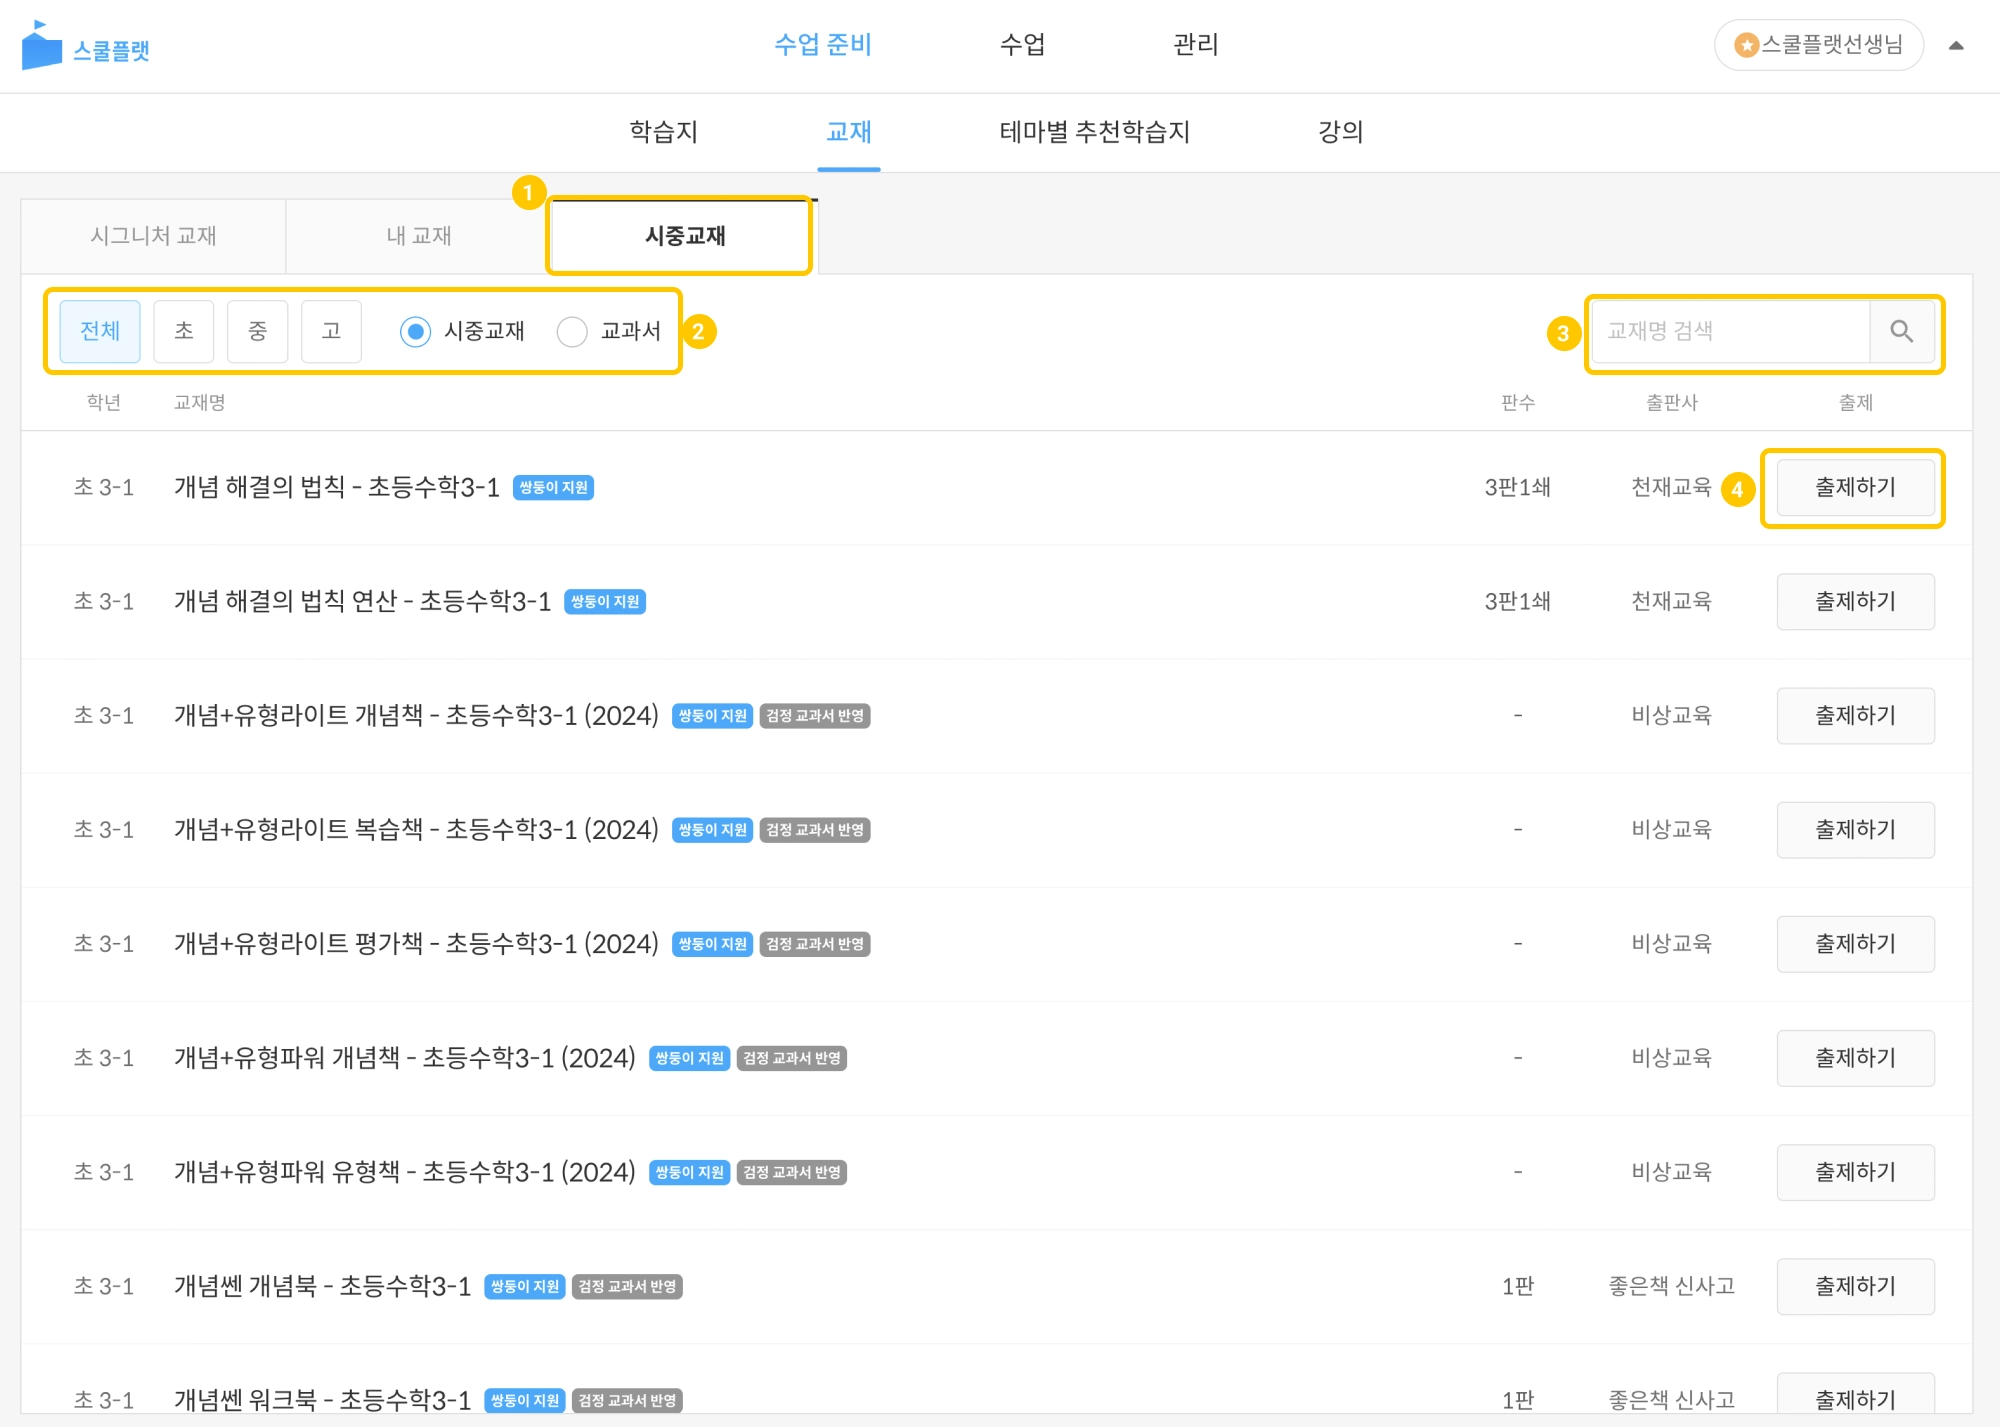Click the 스쿨플랫 logo icon

41,46
